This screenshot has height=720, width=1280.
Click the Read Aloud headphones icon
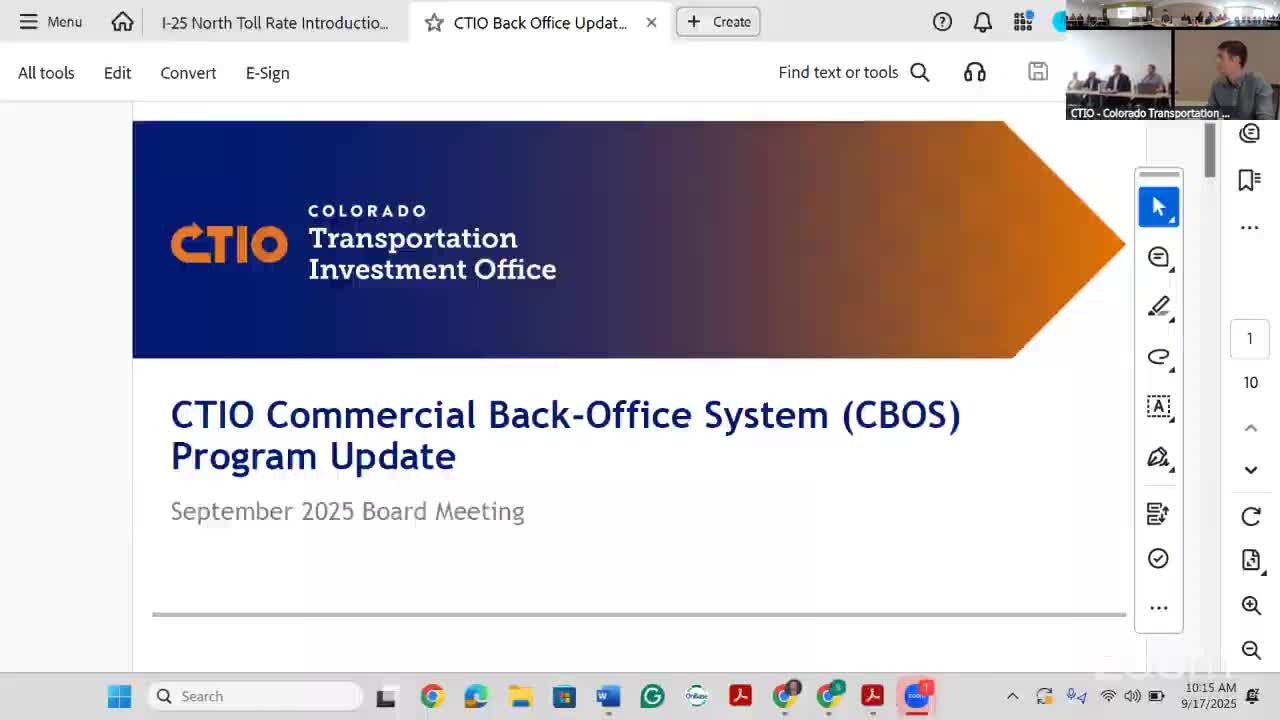975,72
